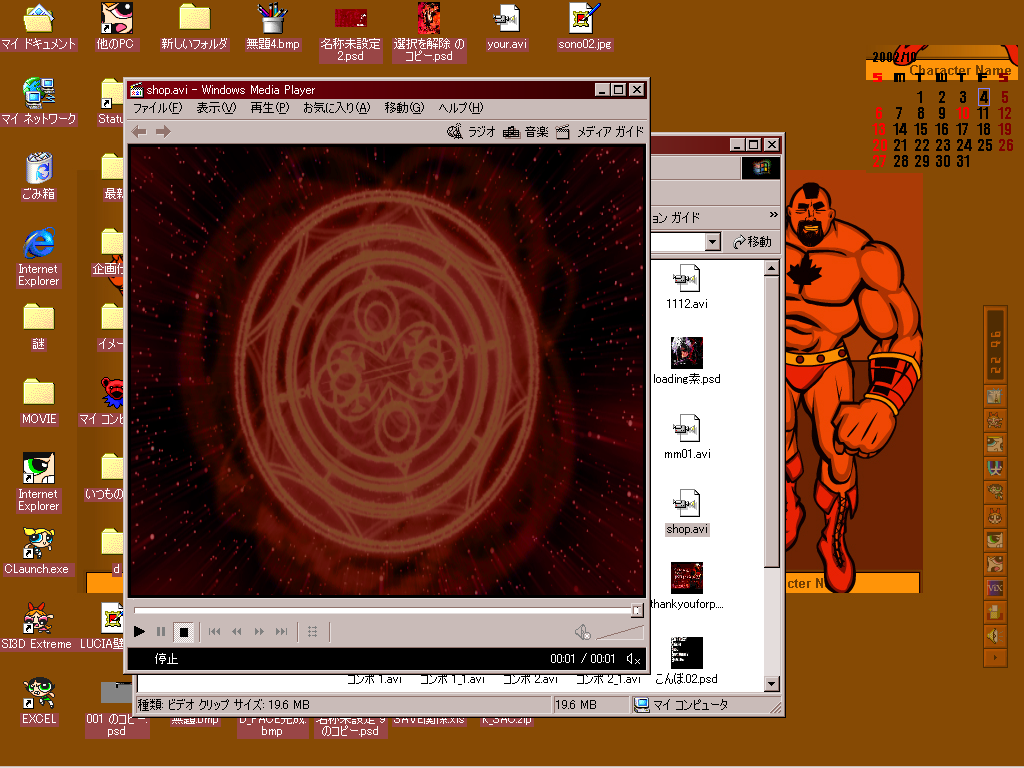Open the MOVIE desktop folder
This screenshot has width=1024, height=768.
click(x=39, y=402)
